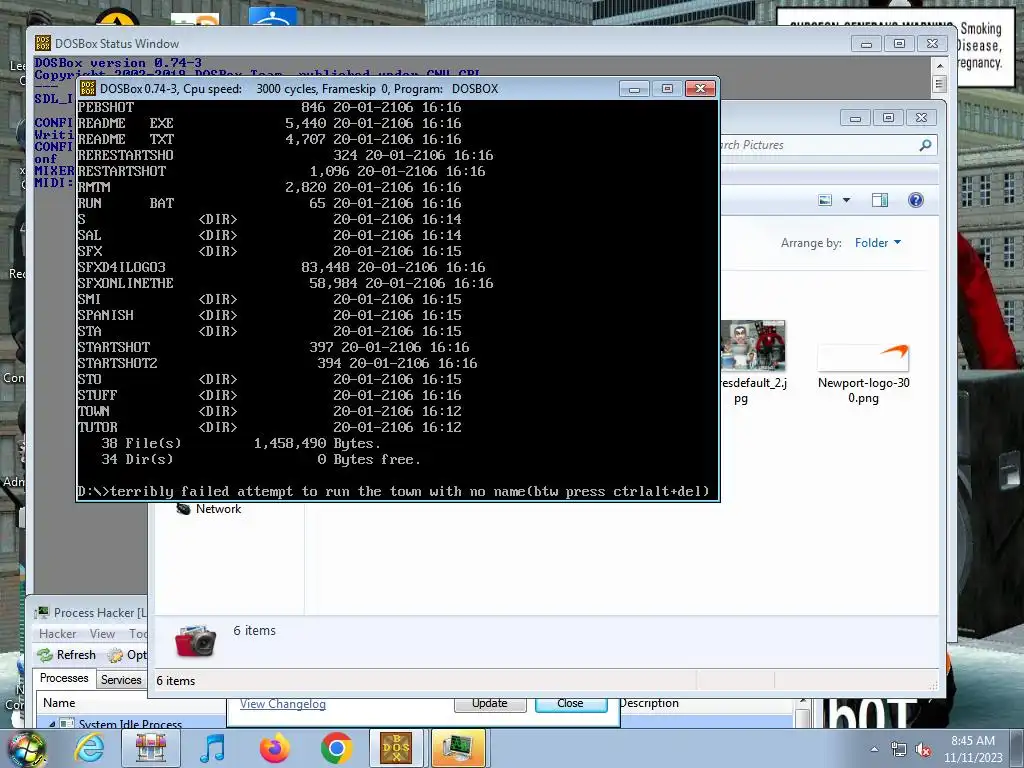Click the DOSBox Status Window scroll up arrow

pos(939,65)
